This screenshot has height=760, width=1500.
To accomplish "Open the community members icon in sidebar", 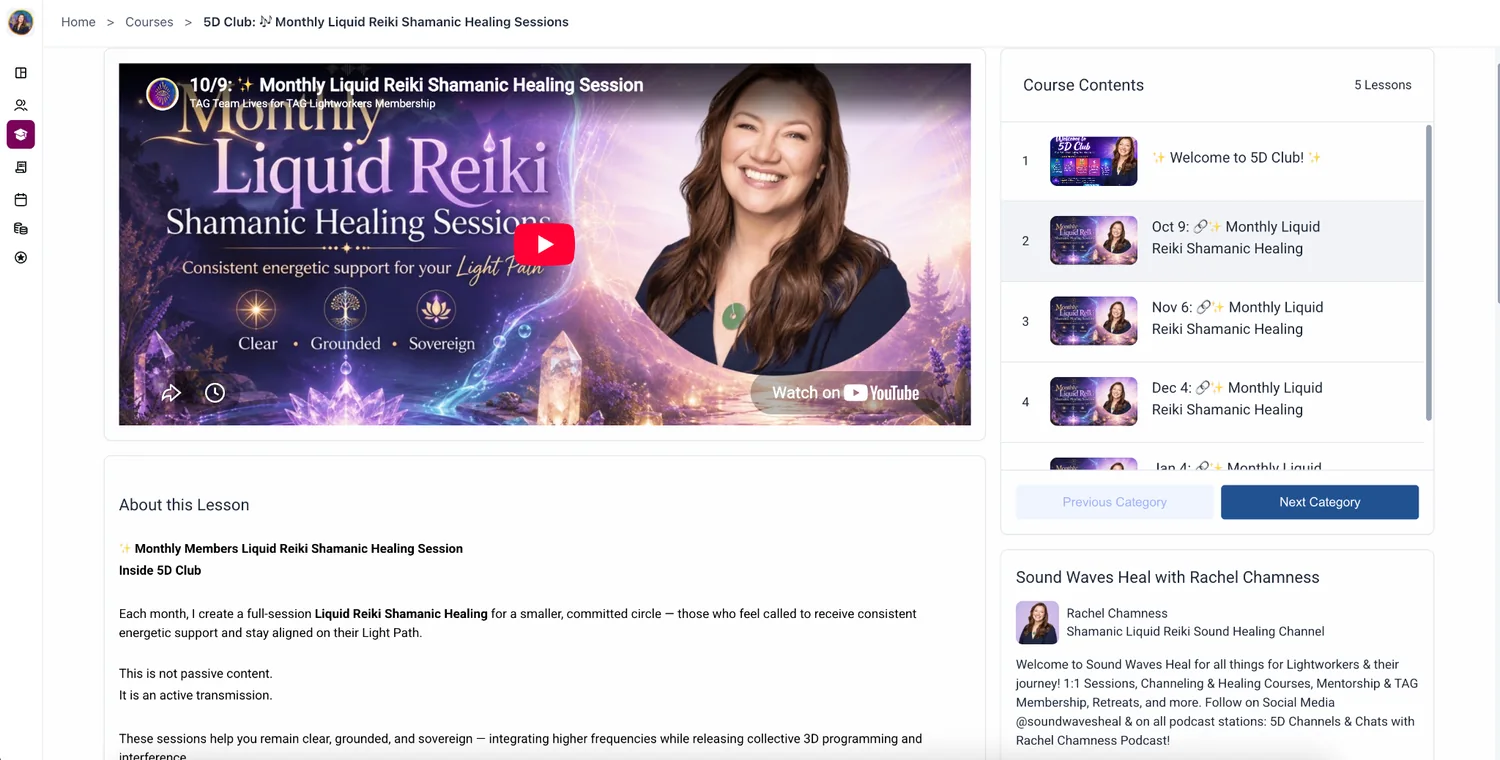I will click(21, 105).
